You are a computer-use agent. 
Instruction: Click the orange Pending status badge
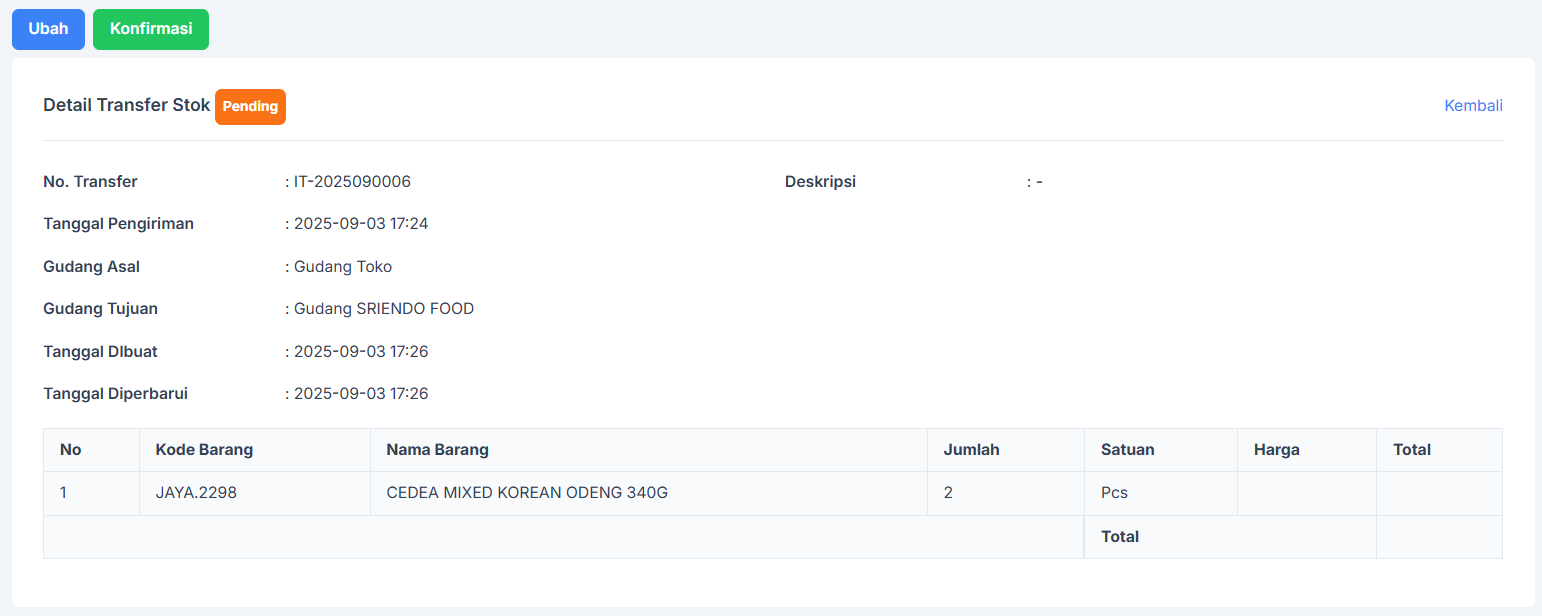click(x=250, y=106)
